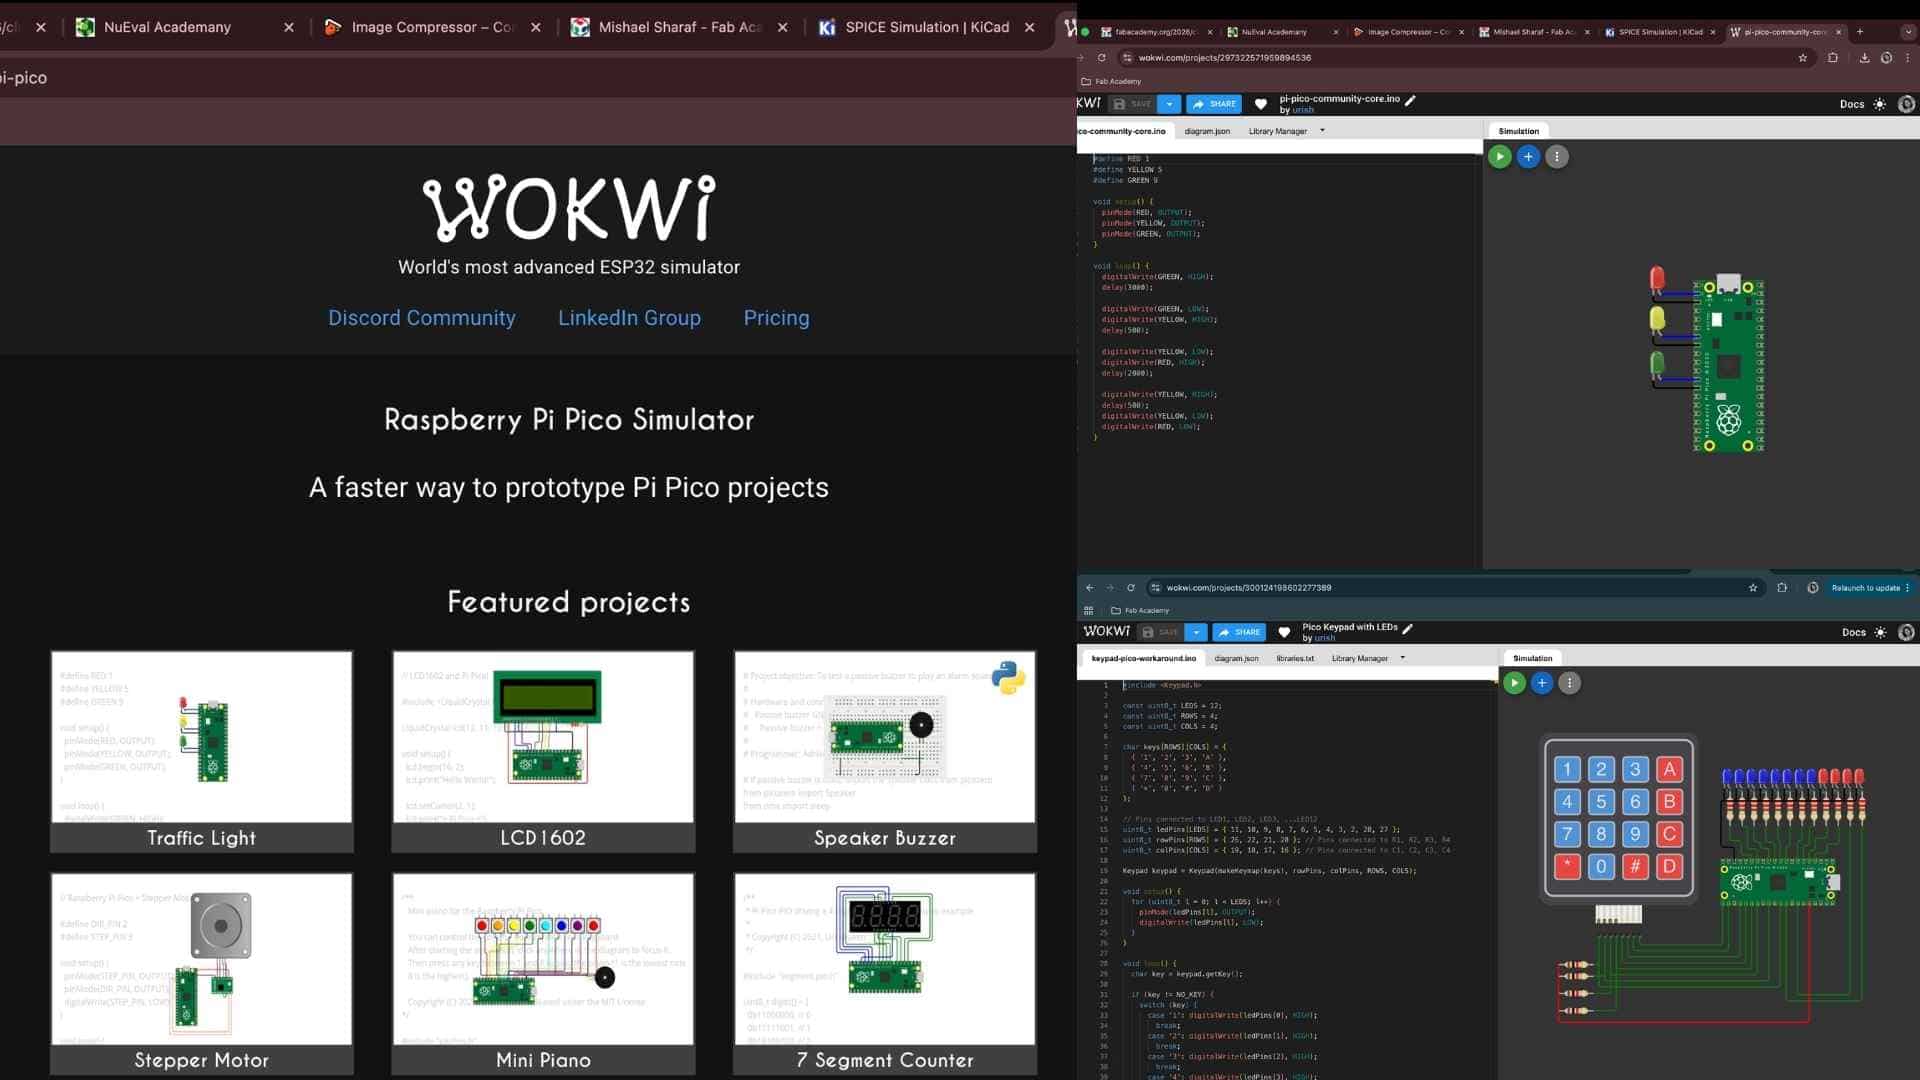The height and width of the screenshot is (1080, 1920).
Task: Start simulation in pi-pico-community-core project
Action: pos(1499,156)
